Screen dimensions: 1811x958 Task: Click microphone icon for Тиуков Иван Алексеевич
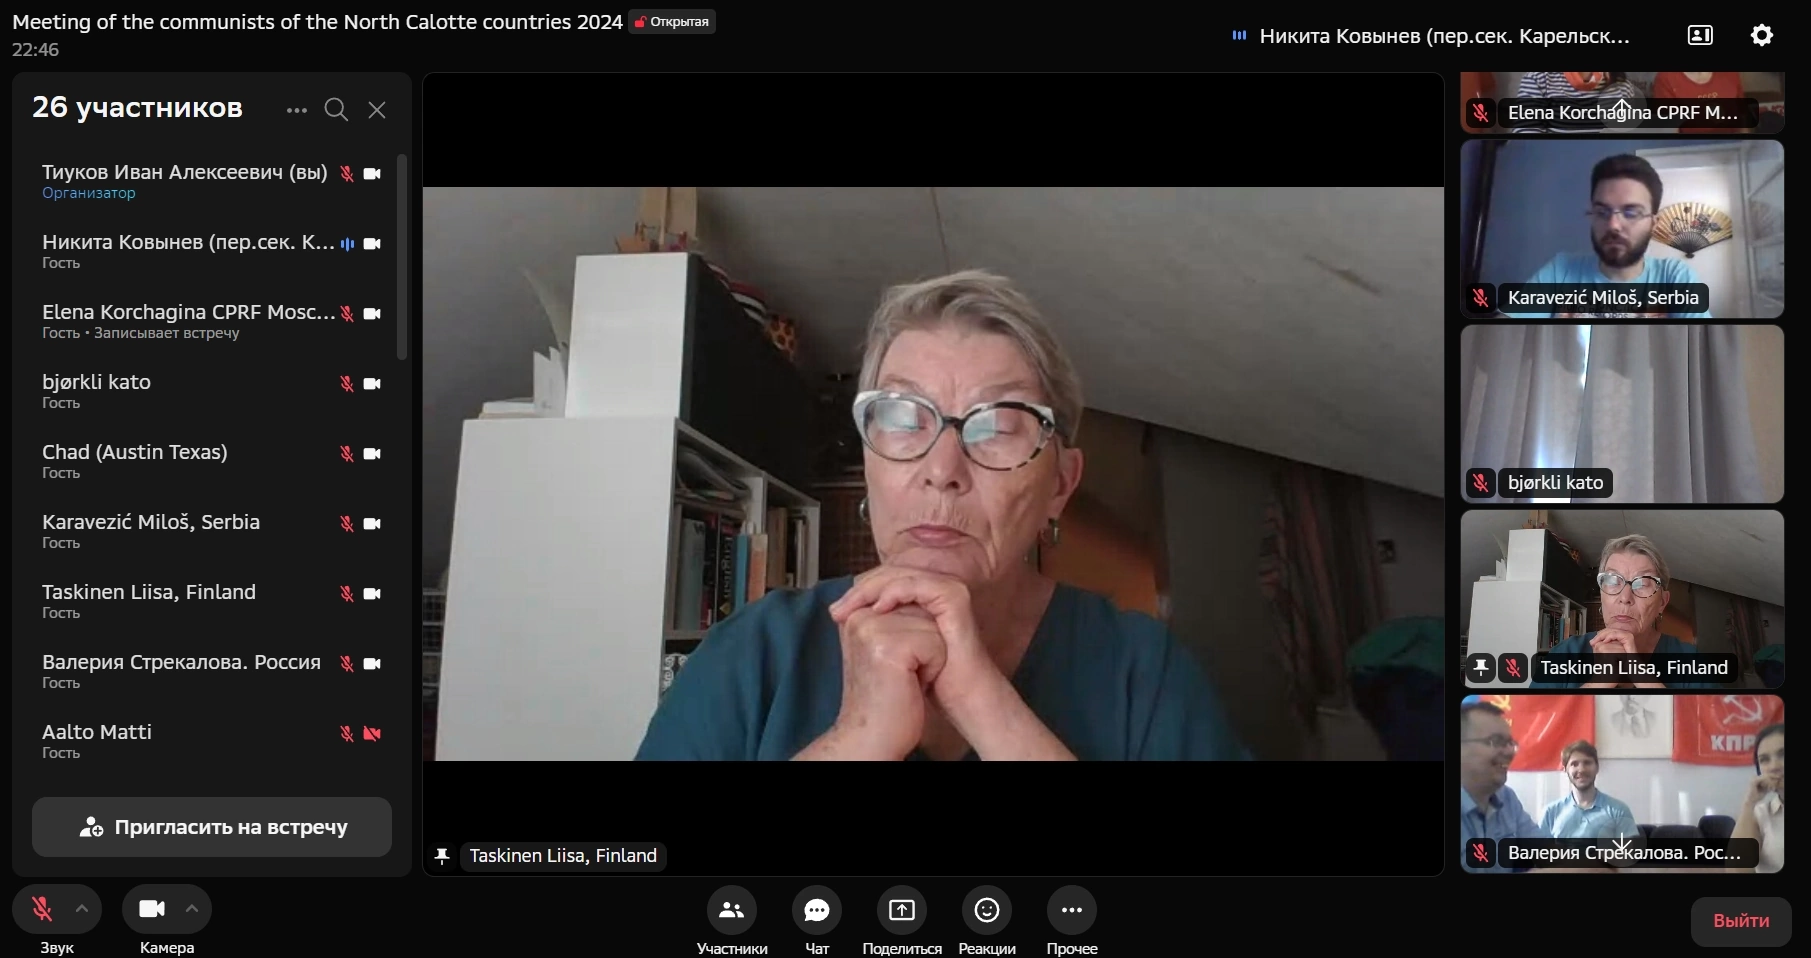[x=347, y=174]
